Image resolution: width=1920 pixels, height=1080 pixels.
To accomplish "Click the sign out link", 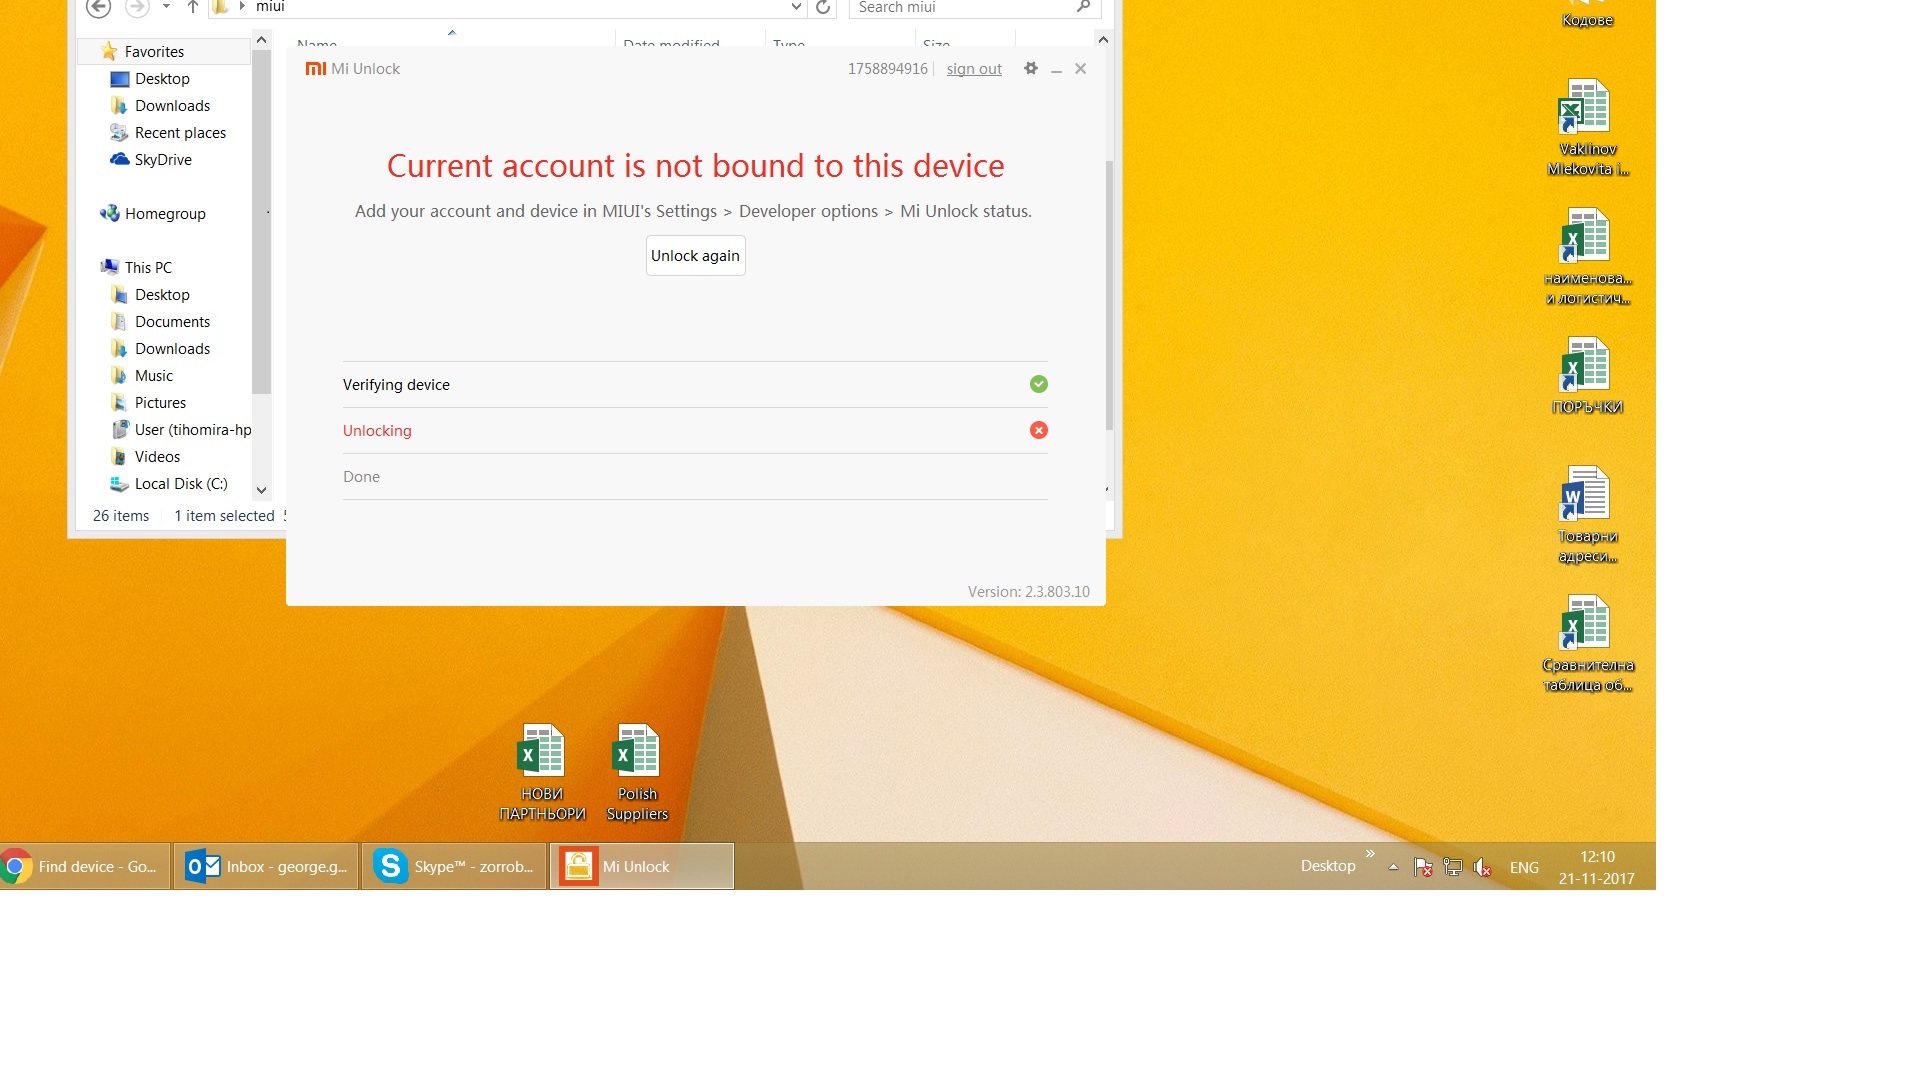I will pyautogui.click(x=974, y=69).
